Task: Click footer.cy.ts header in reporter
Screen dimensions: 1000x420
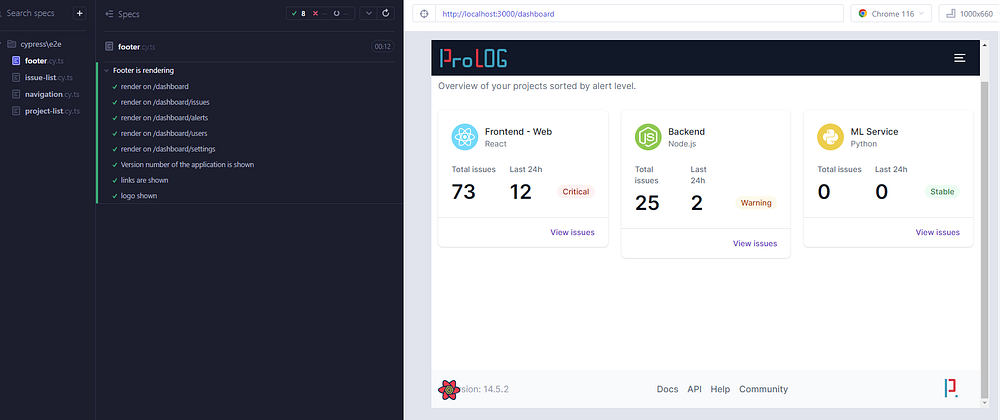Action: coord(136,47)
